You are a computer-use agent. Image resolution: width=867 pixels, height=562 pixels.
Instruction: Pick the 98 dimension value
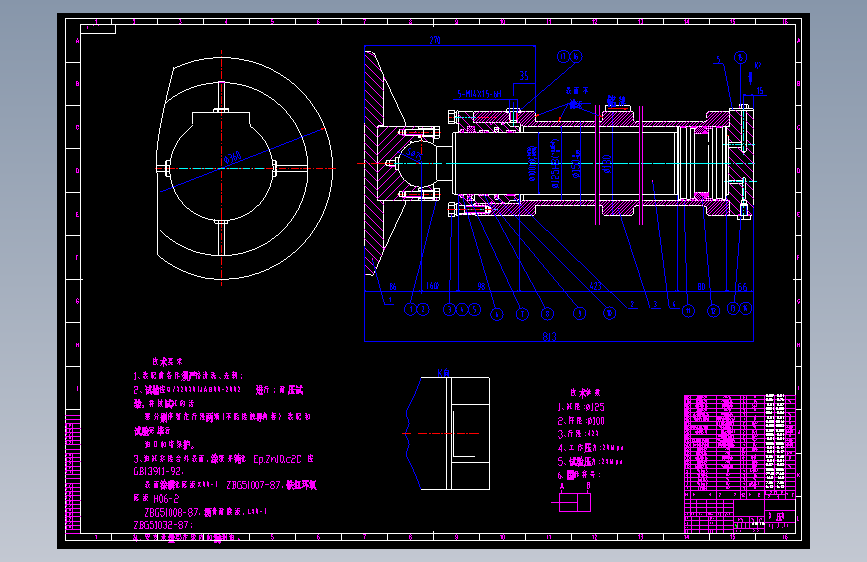(481, 286)
